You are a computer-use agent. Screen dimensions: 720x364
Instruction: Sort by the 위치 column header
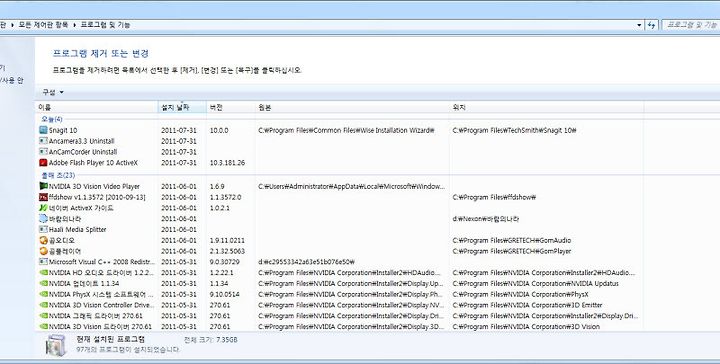pyautogui.click(x=546, y=107)
